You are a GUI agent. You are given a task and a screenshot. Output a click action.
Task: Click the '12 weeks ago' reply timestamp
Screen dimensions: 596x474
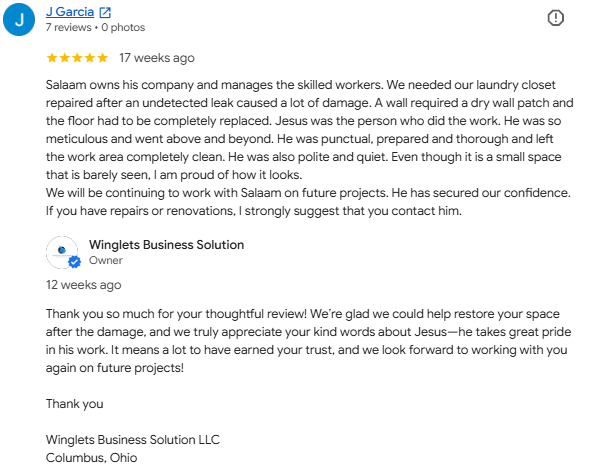pos(84,285)
